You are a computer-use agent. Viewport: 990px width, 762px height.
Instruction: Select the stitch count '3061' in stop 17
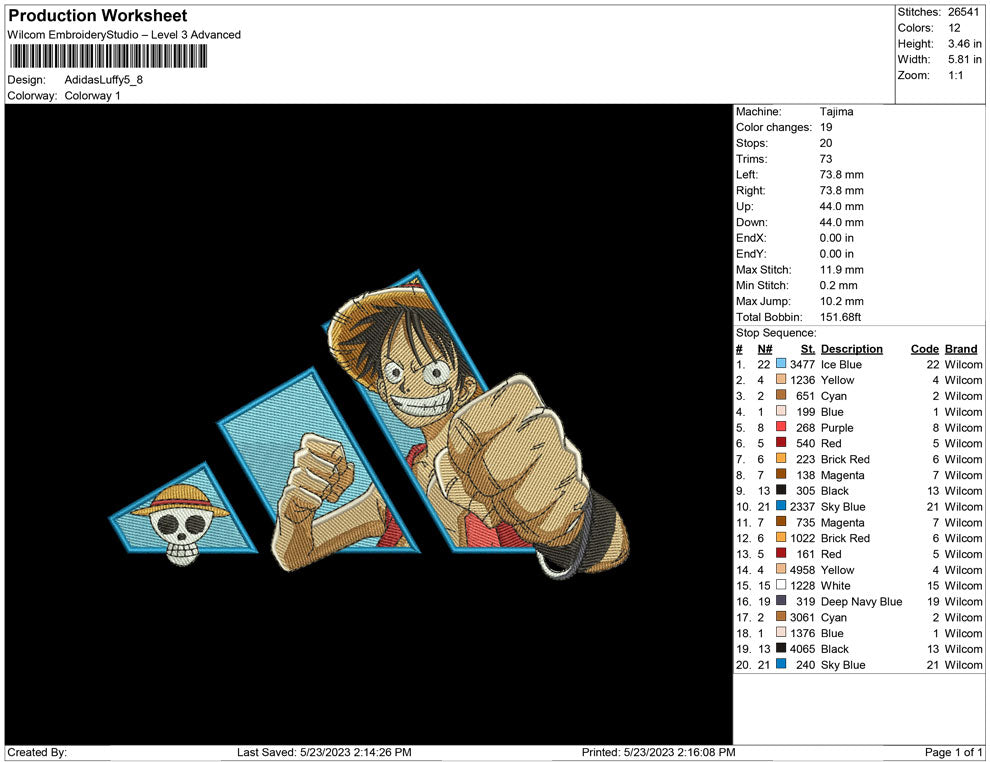802,617
